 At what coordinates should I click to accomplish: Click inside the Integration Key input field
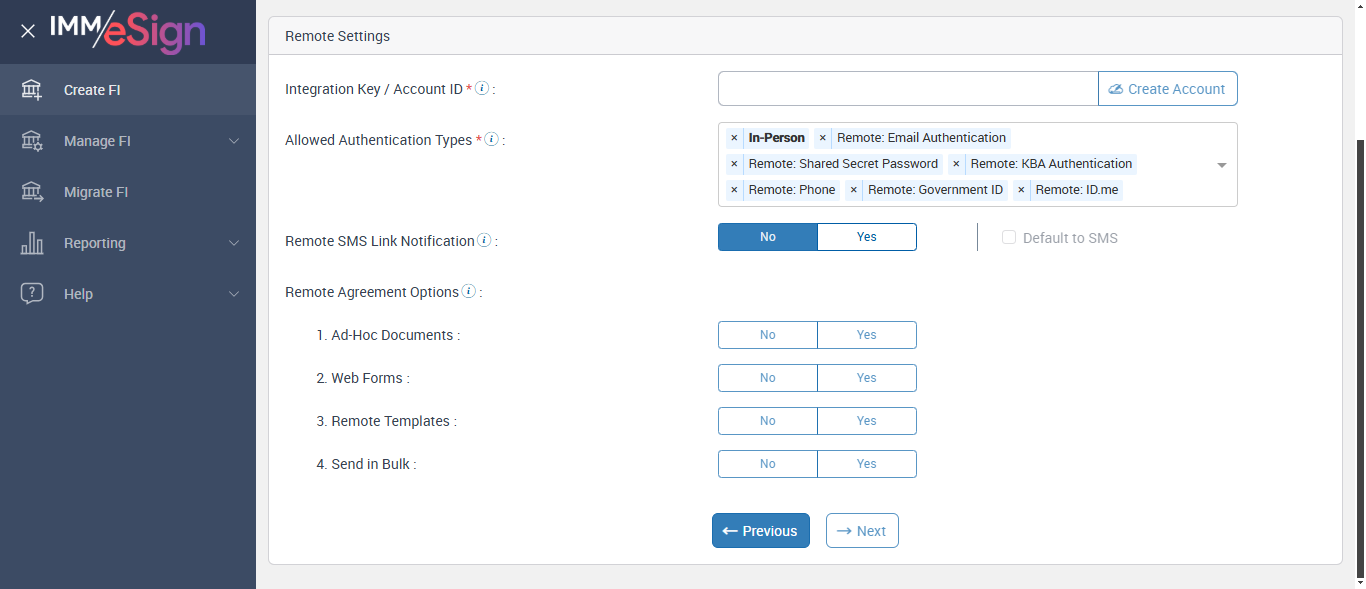coord(907,89)
